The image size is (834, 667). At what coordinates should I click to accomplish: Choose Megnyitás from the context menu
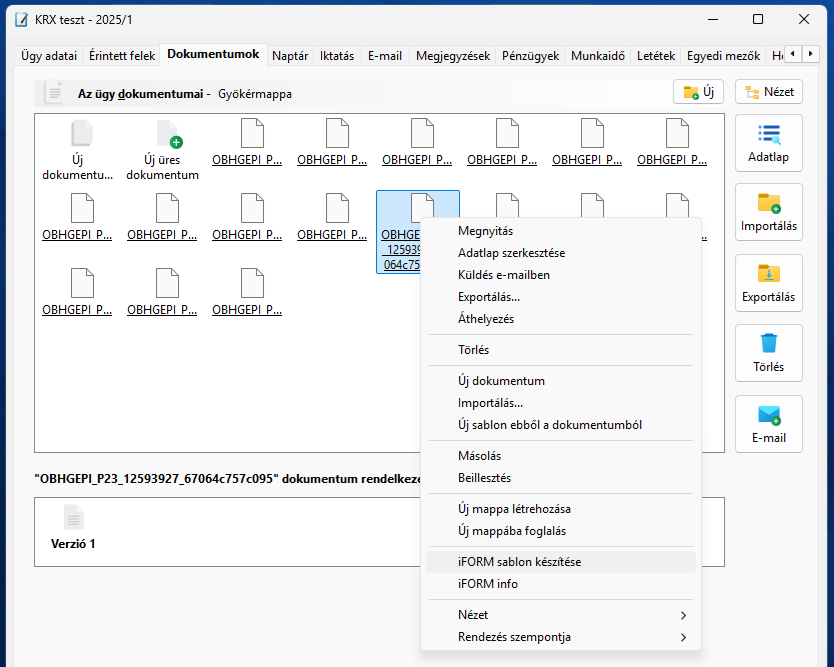click(x=561, y=231)
